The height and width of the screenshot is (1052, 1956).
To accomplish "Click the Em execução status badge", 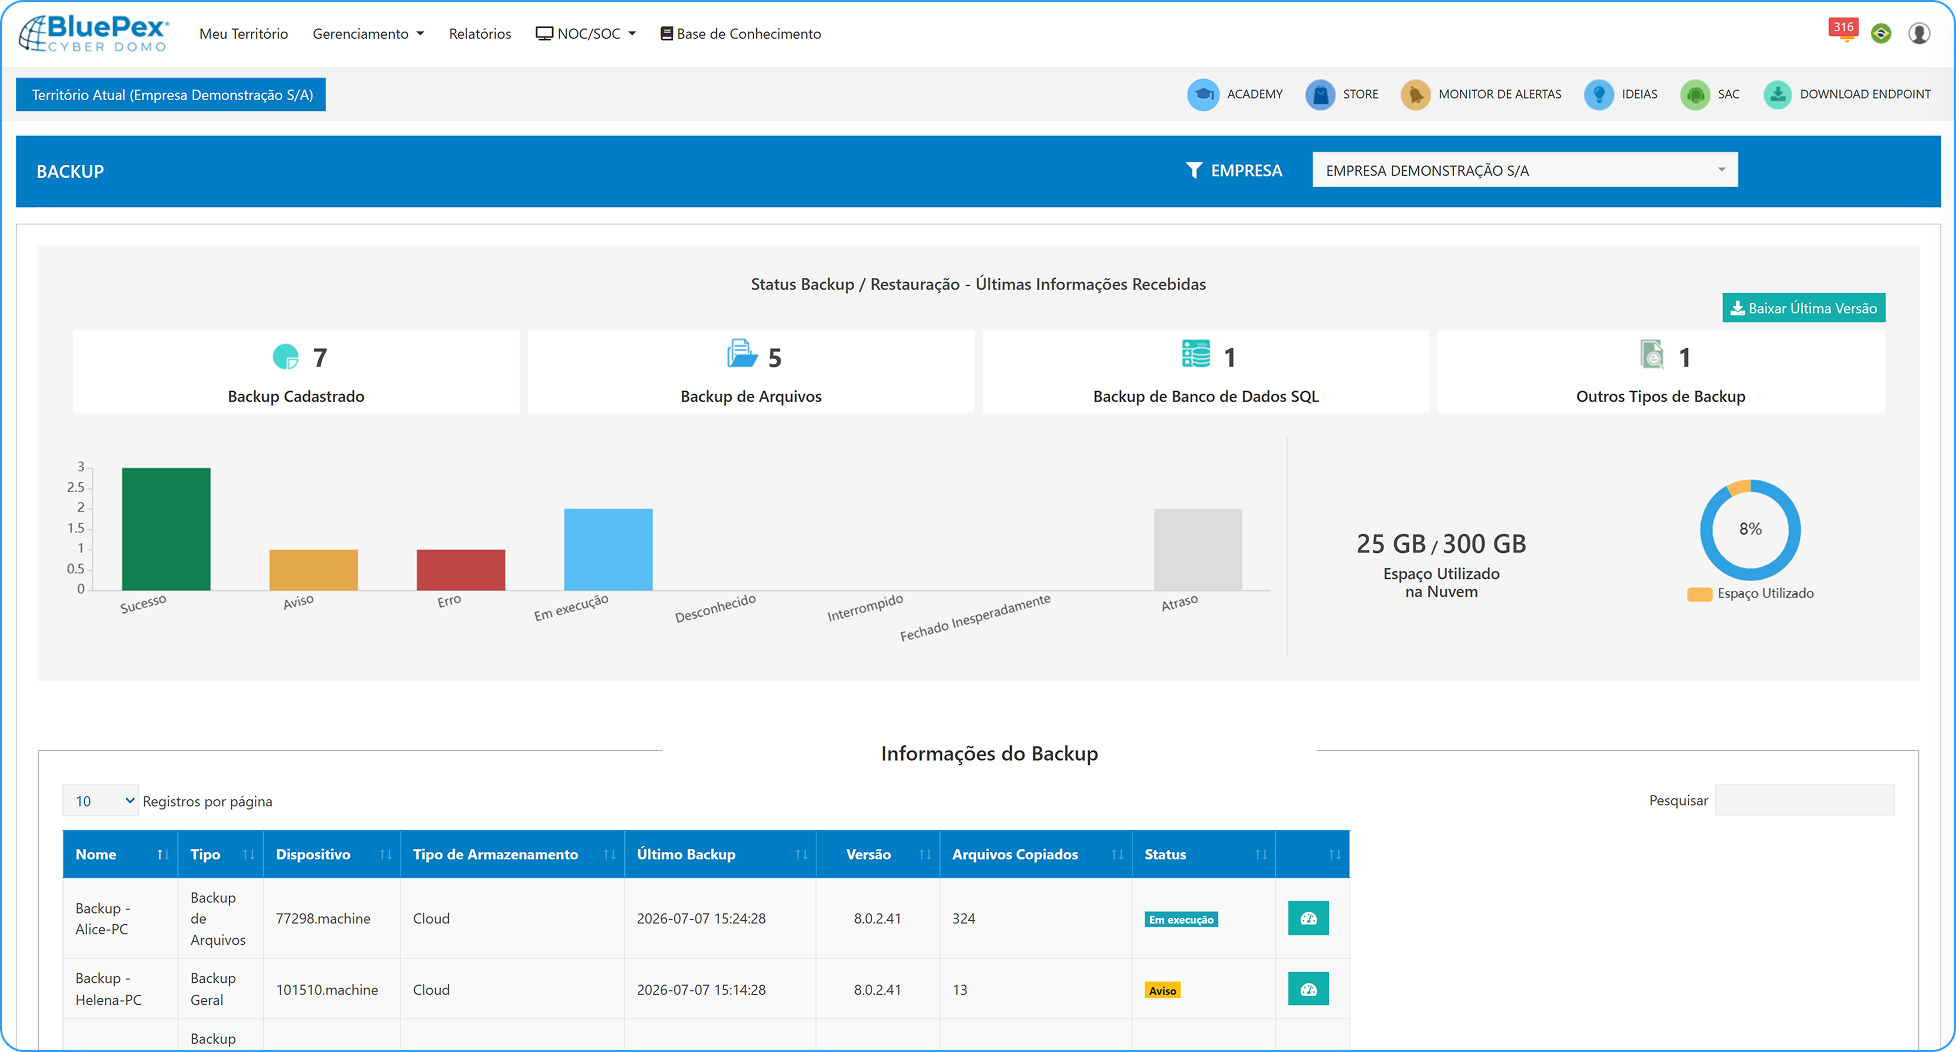I will point(1181,920).
